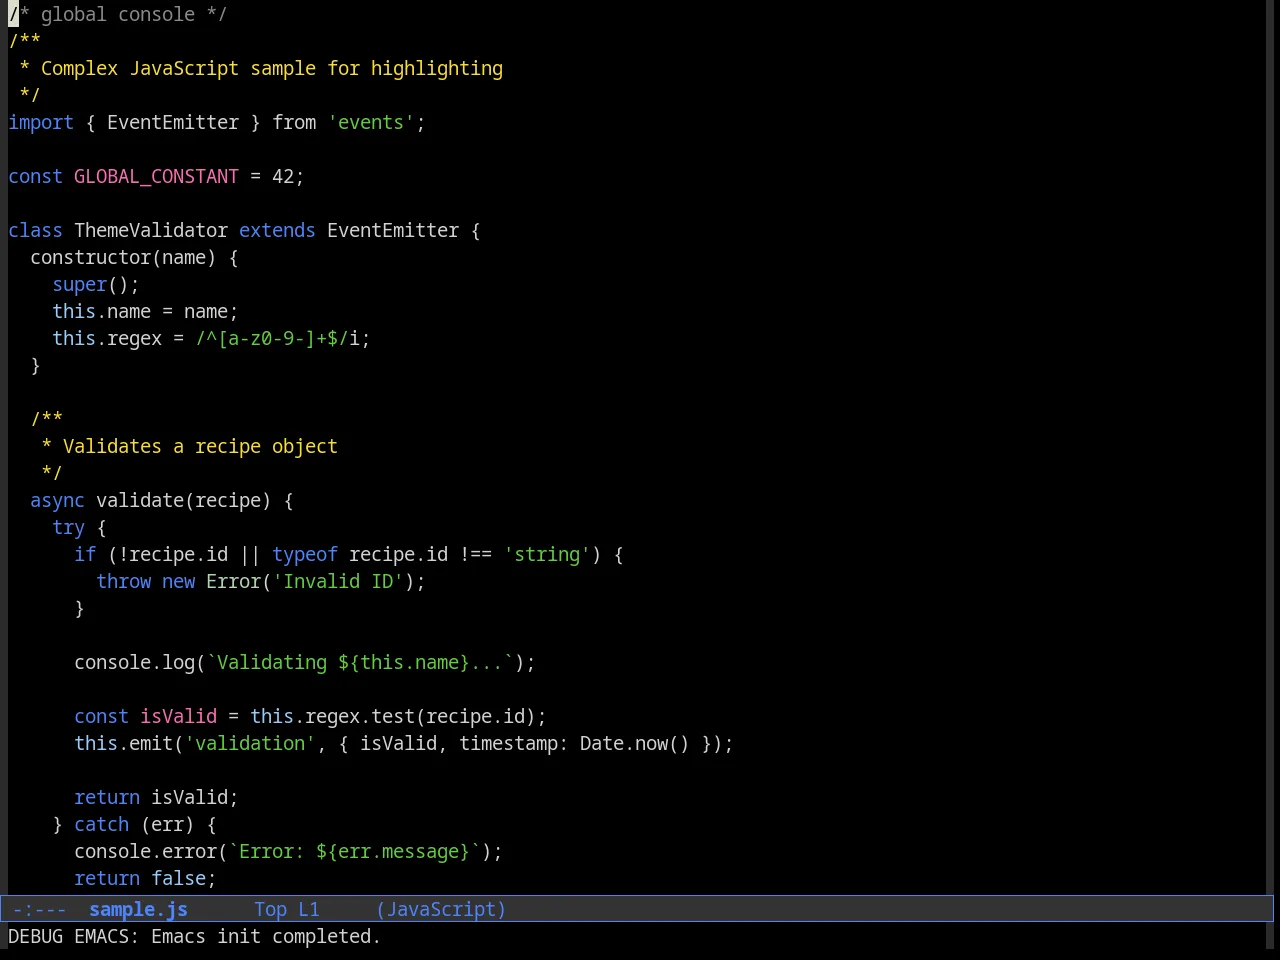Click 'this.regex.test(recipe.id)' expression
1280x960 pixels.
coord(393,716)
